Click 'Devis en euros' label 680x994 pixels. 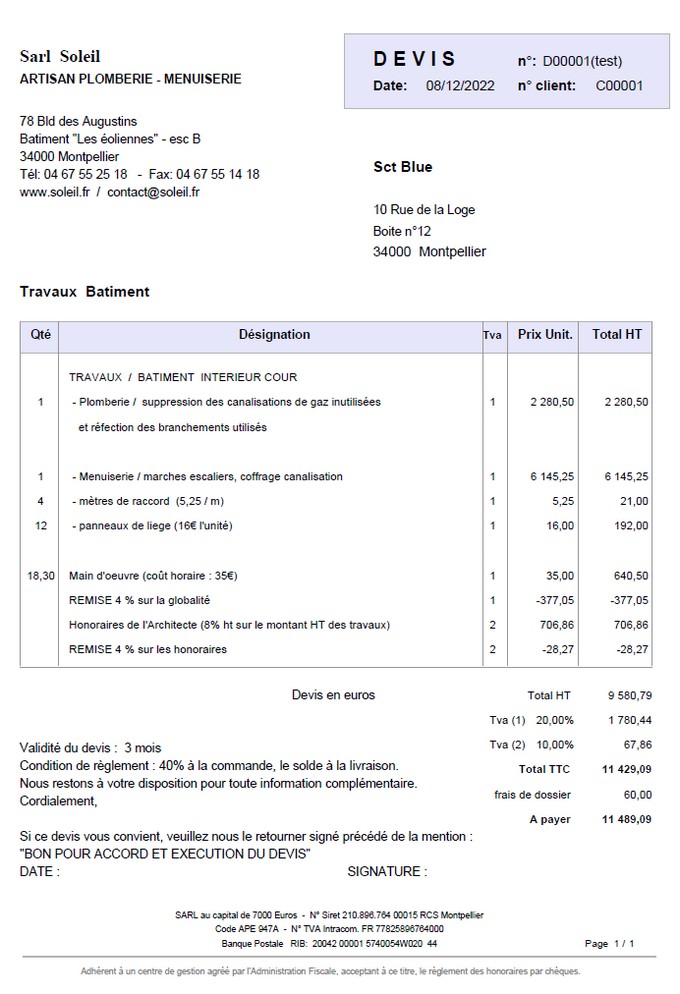point(333,695)
